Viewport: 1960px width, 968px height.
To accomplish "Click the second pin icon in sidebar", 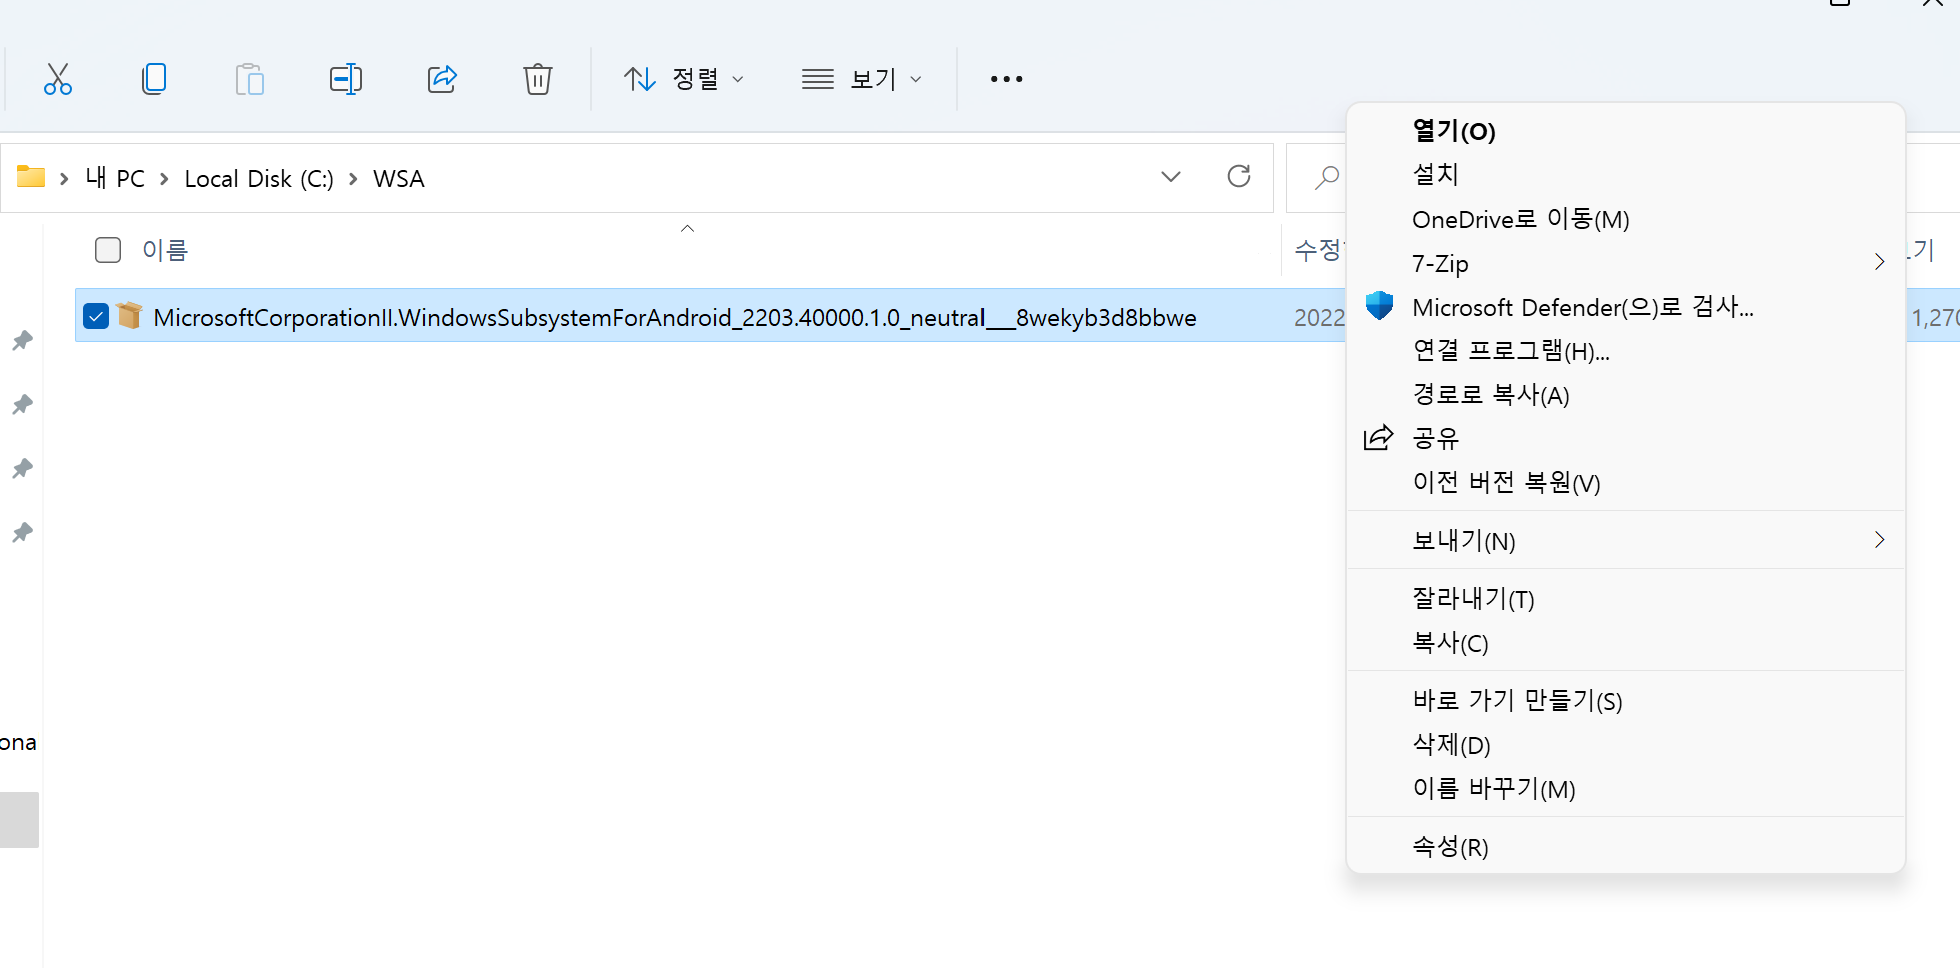I will [22, 405].
